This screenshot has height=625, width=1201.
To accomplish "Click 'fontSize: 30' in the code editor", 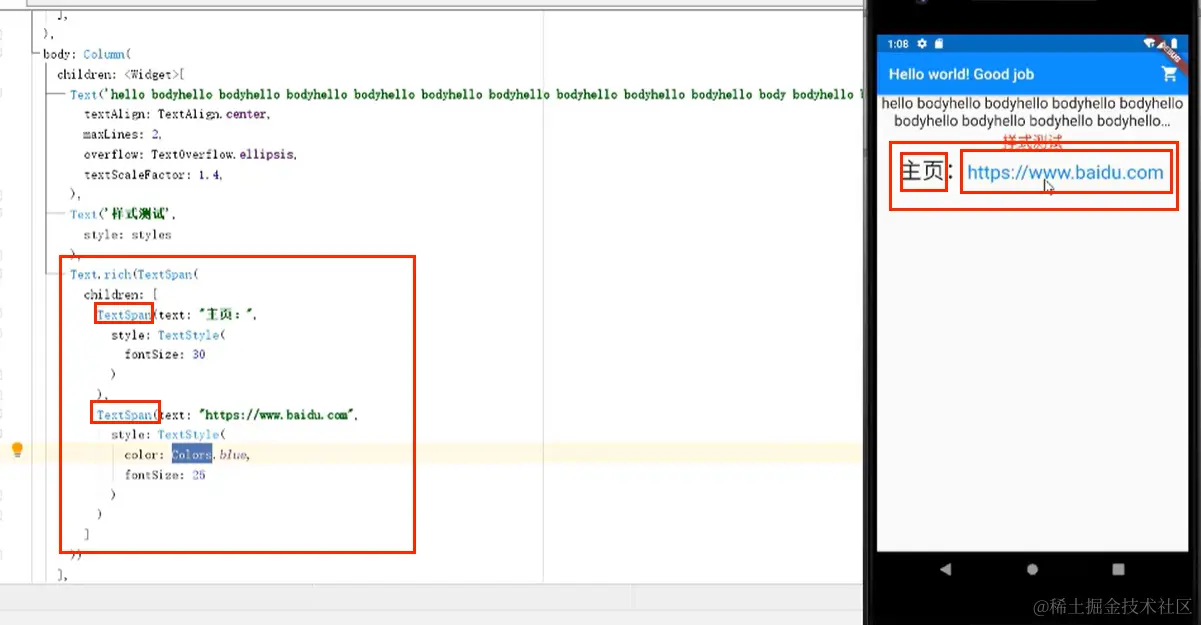I will (x=165, y=354).
